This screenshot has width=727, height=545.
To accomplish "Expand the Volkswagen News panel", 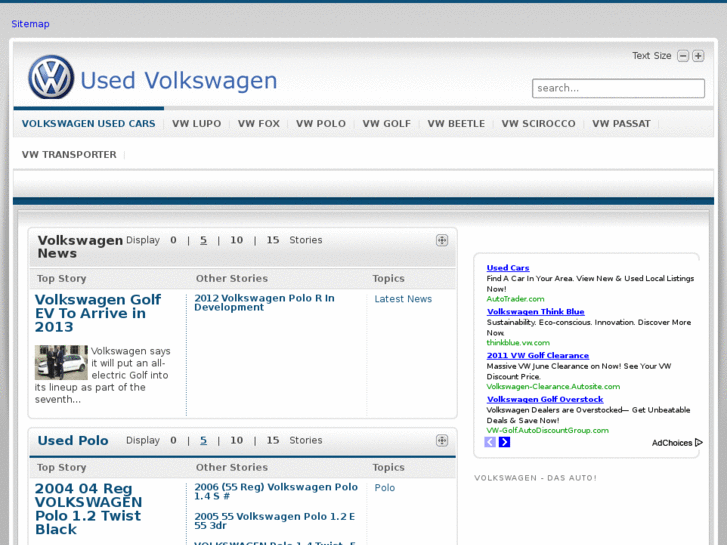I will coord(442,240).
